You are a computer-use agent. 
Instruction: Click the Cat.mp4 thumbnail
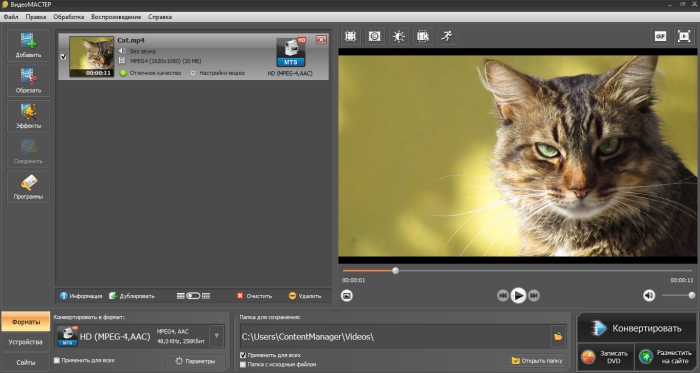coord(92,57)
